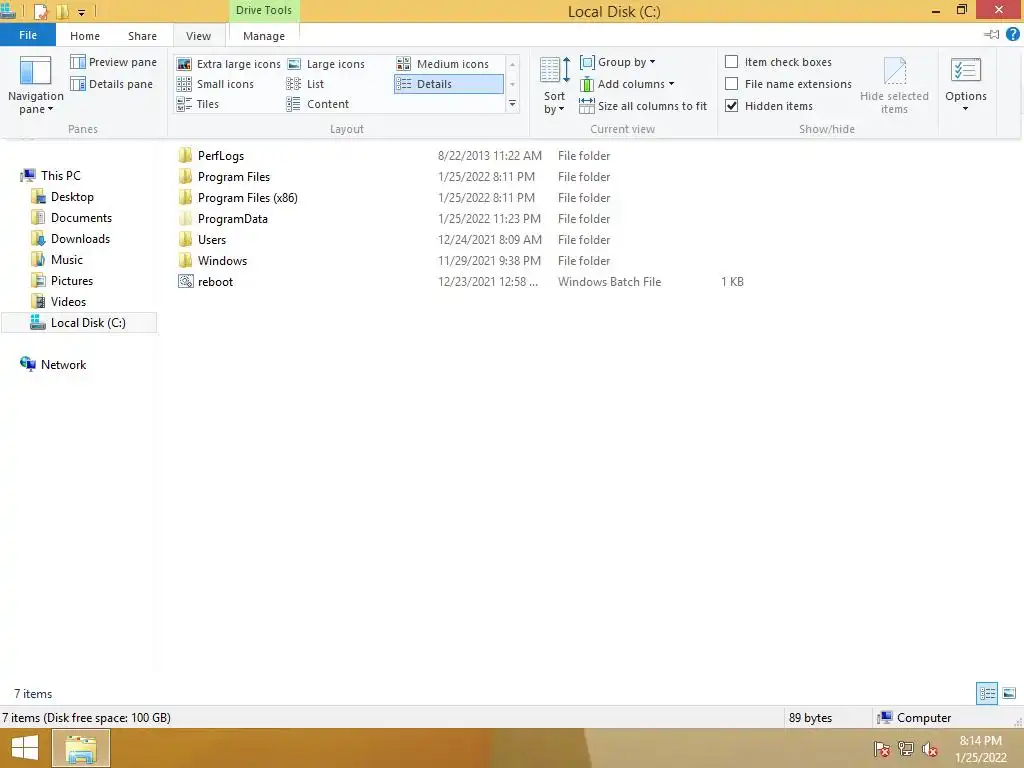Select Small icons layout

pyautogui.click(x=216, y=84)
